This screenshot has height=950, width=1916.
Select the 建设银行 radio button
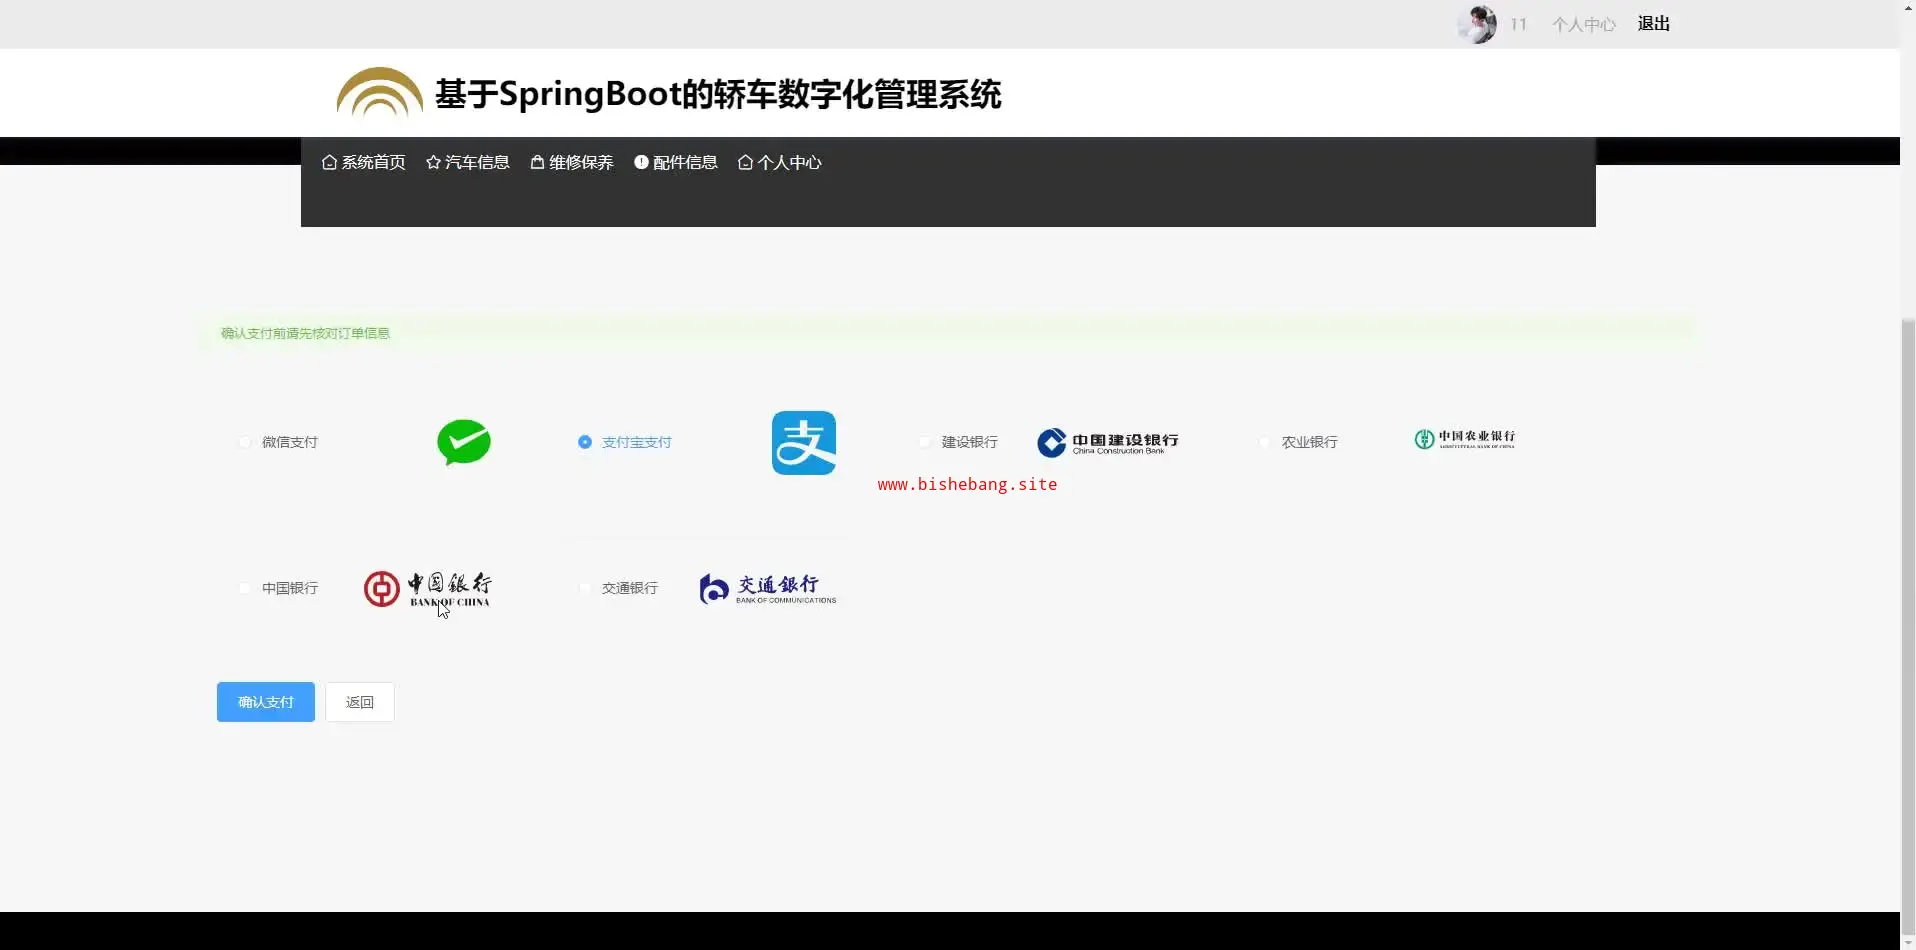pyautogui.click(x=925, y=442)
